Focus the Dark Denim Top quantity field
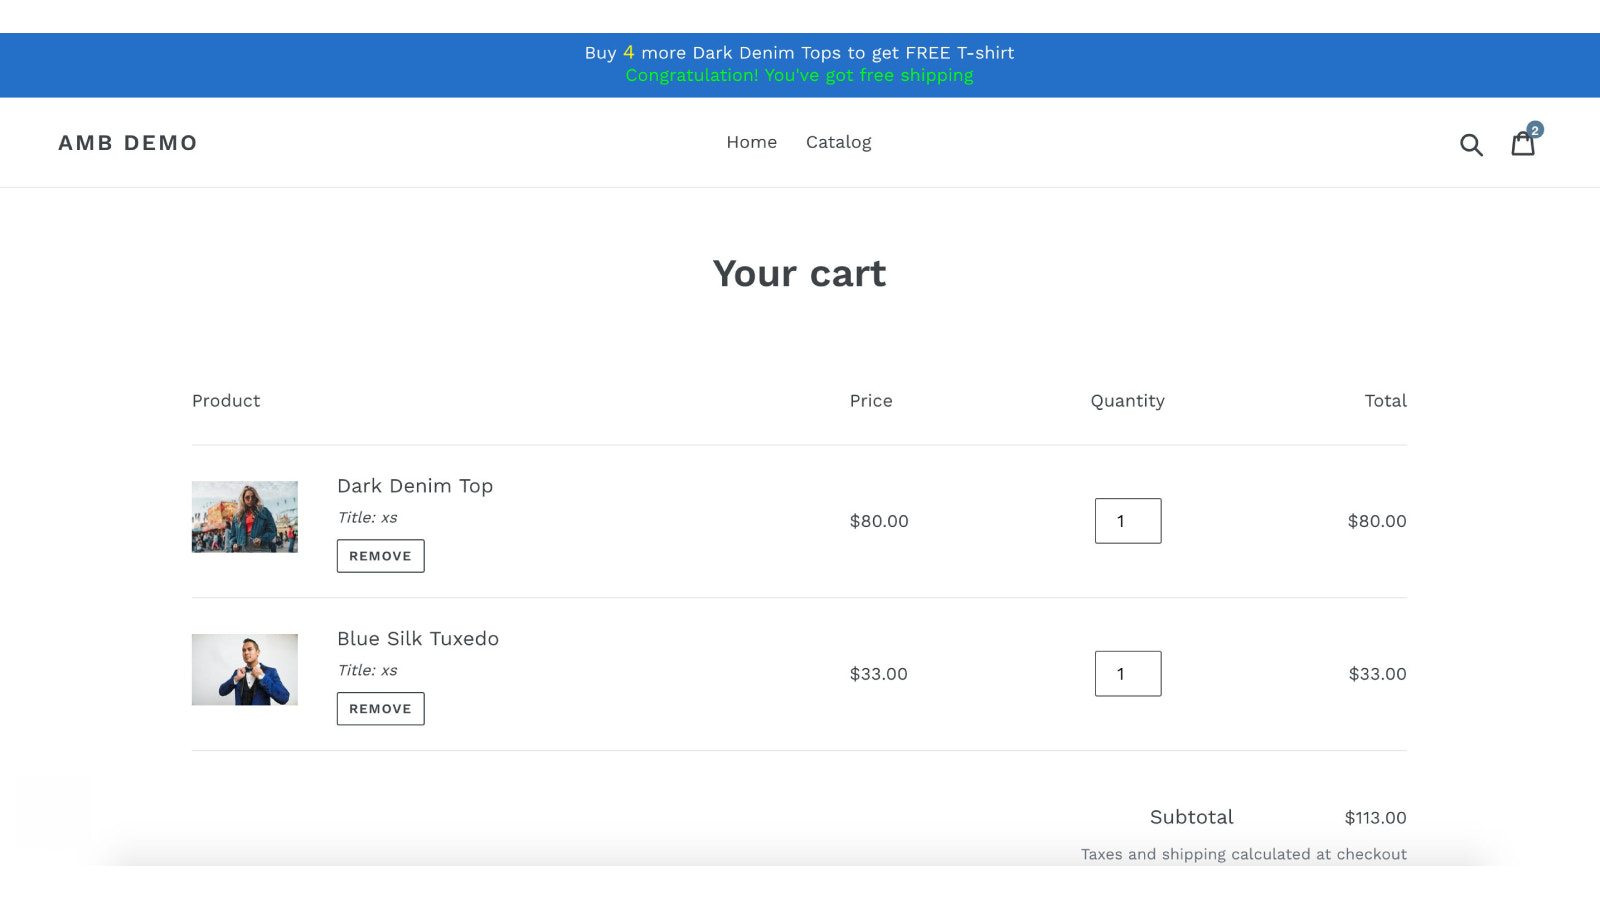Viewport: 1600px width, 900px height. click(x=1128, y=521)
